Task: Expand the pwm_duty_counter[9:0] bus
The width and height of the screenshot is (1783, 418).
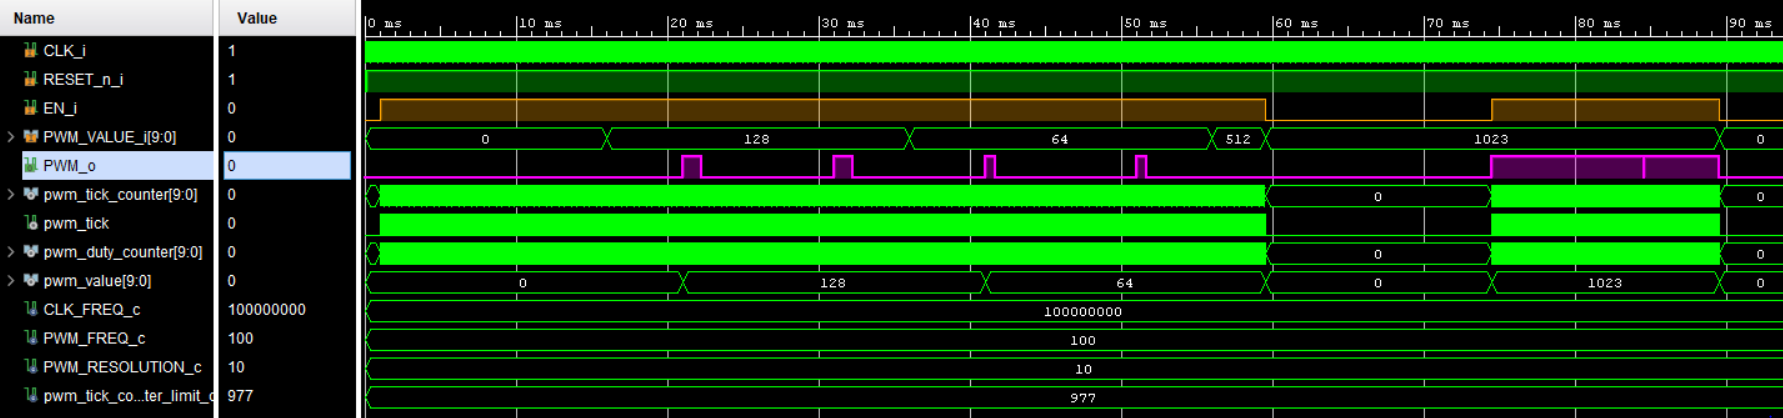Action: pos(11,252)
